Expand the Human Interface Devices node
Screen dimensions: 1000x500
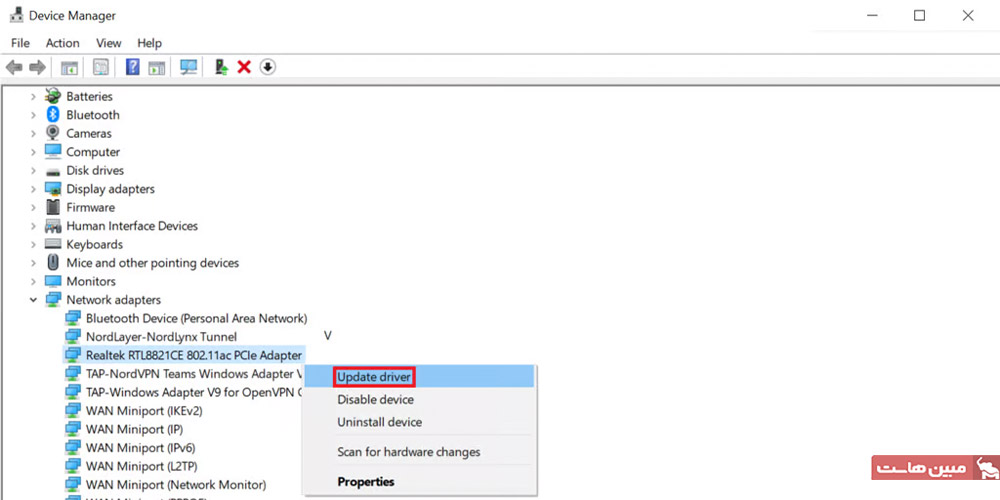coord(33,226)
